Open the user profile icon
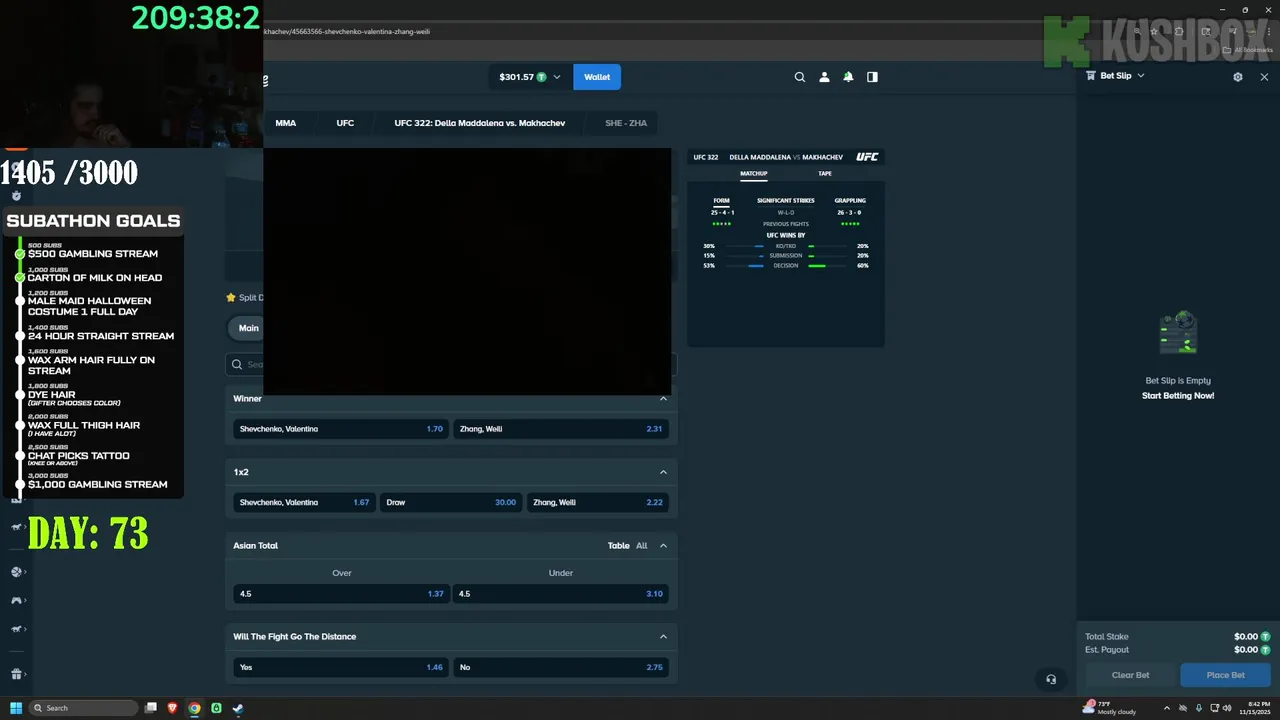The image size is (1280, 720). (824, 77)
